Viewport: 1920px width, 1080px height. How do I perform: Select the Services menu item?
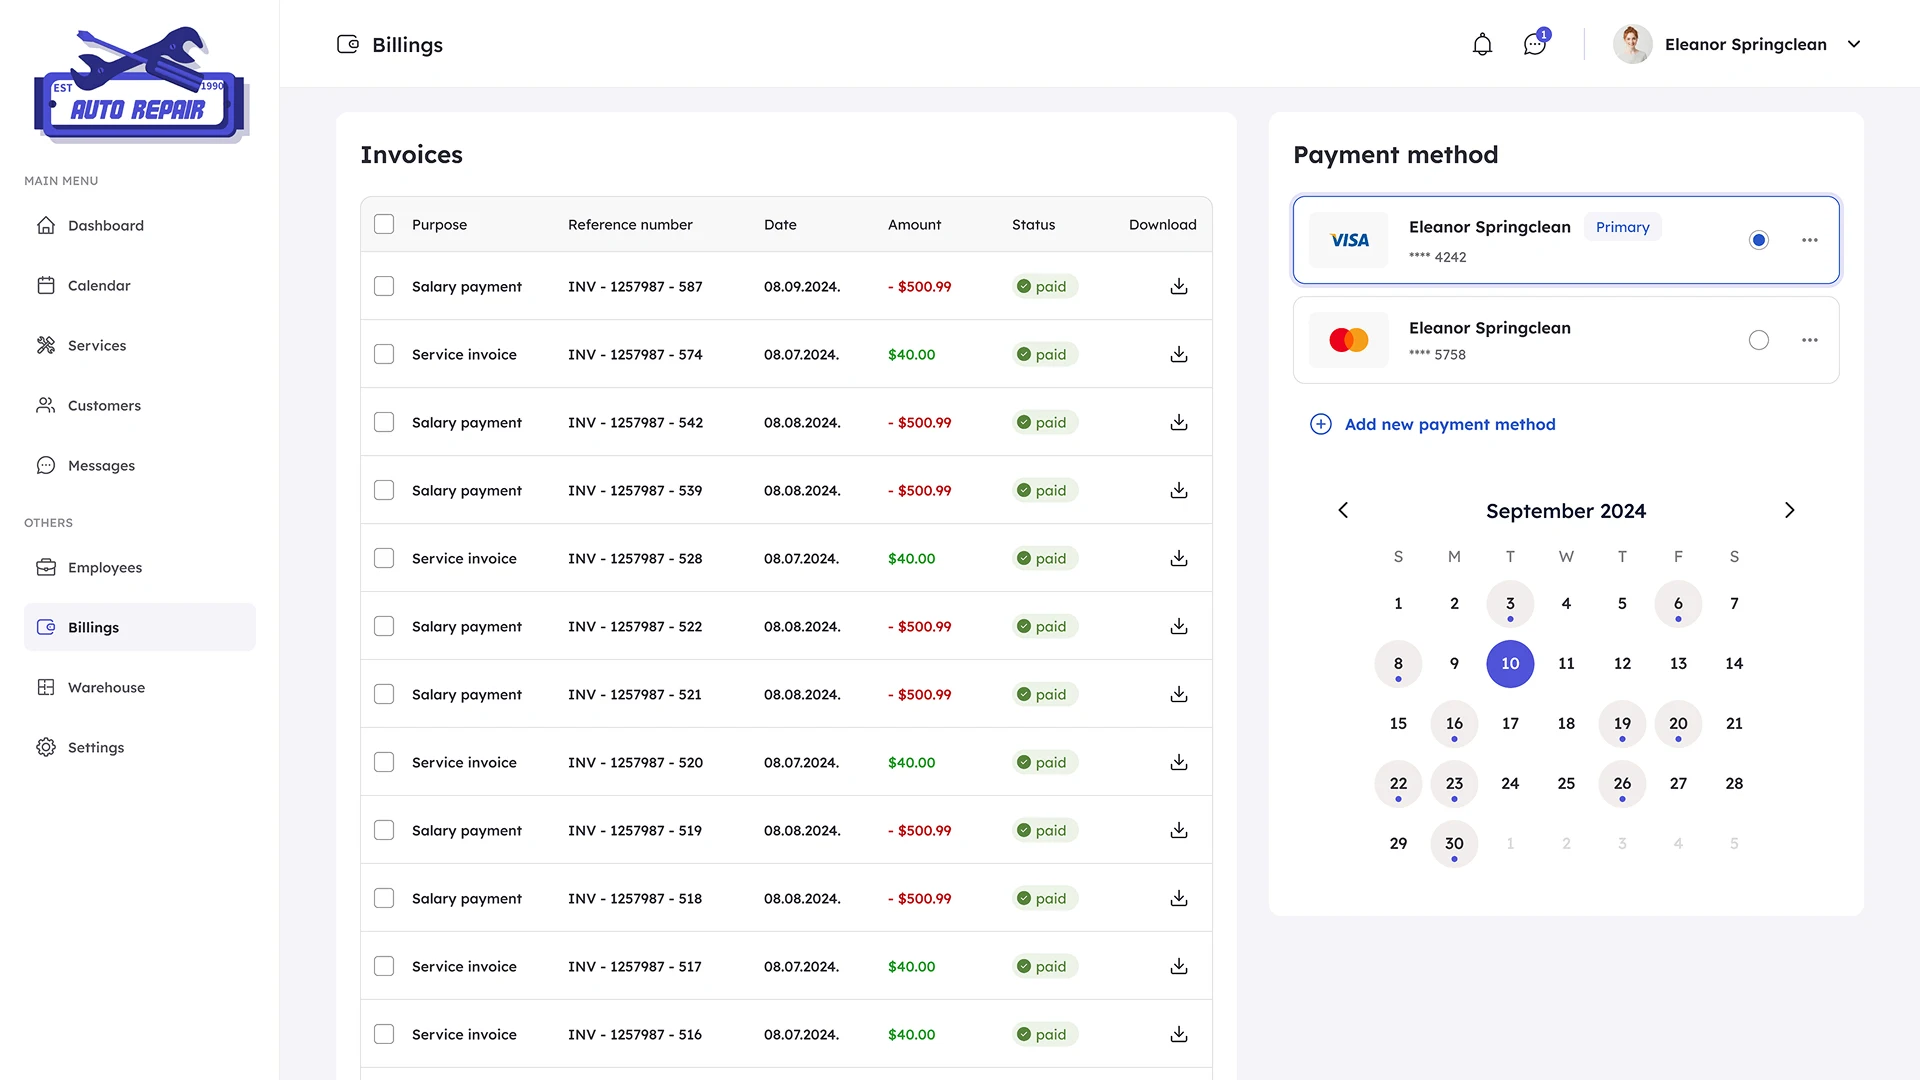tap(96, 345)
